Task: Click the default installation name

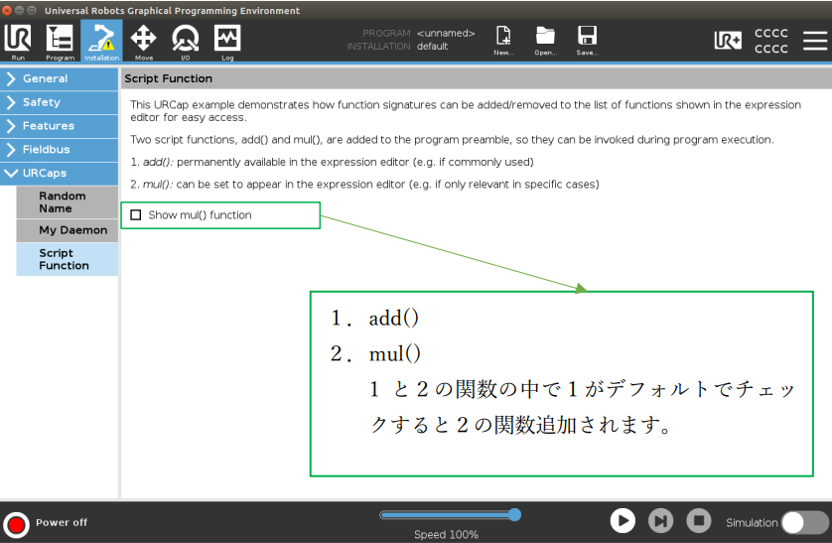Action: click(432, 46)
